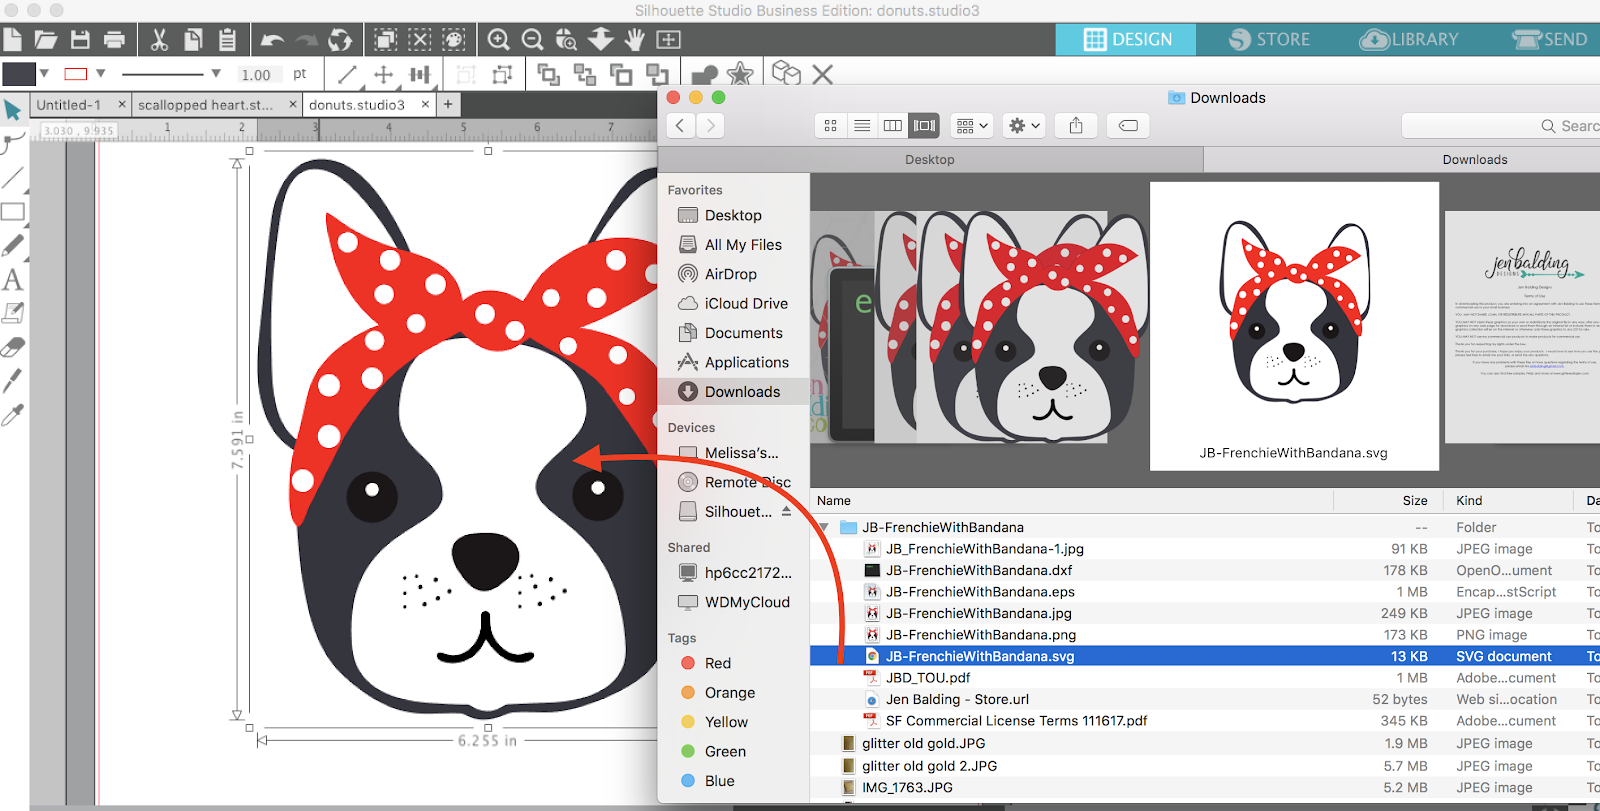
Task: Cut selection with the scissors icon
Action: [x=159, y=40]
